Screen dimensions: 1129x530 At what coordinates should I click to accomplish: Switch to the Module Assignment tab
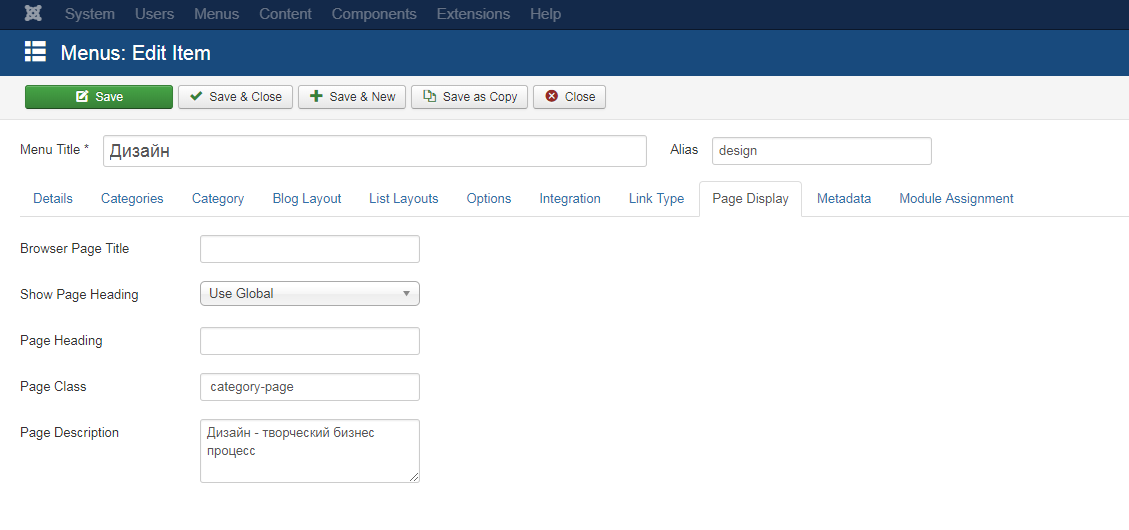point(956,199)
